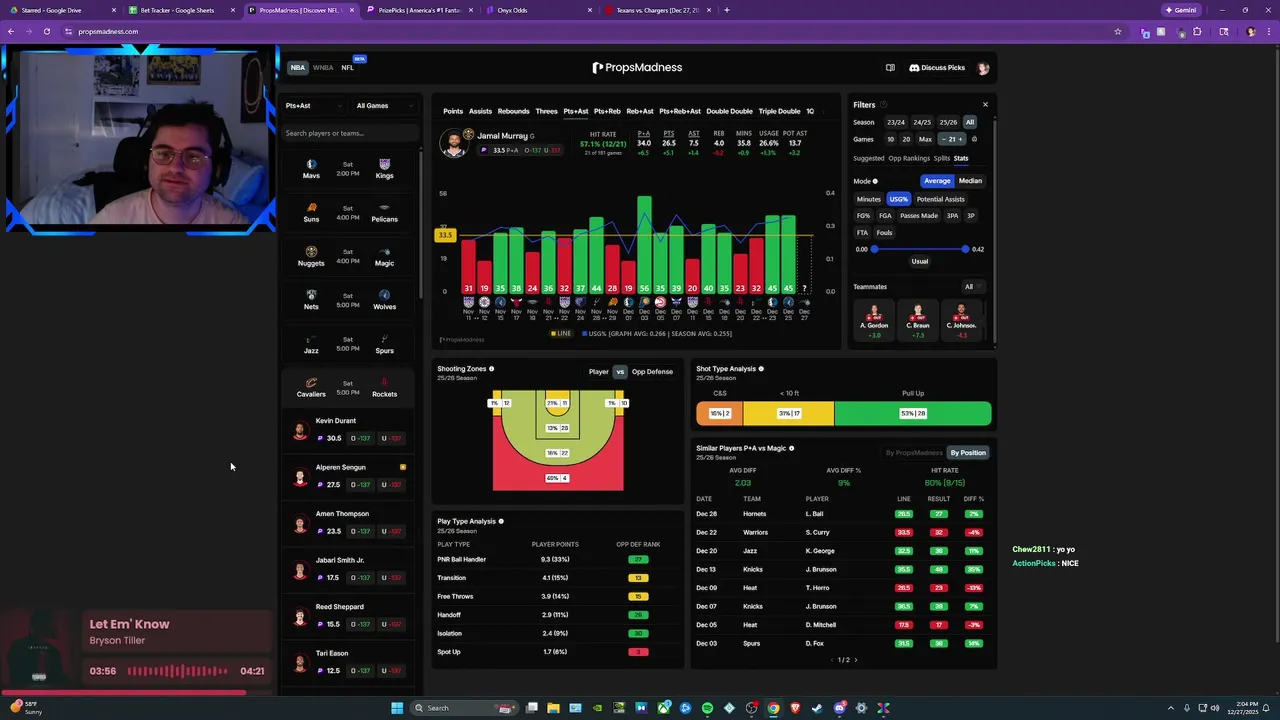Switch to the Assists stat tab
The height and width of the screenshot is (720, 1280).
click(480, 112)
